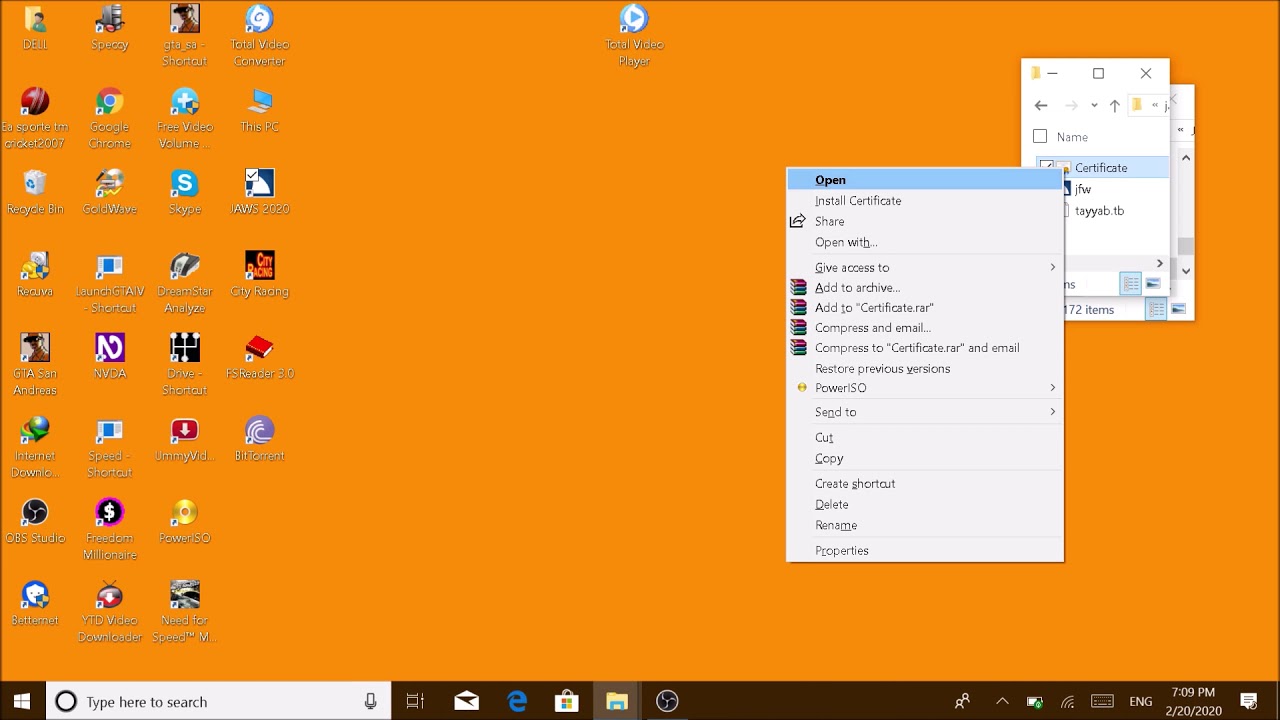The image size is (1280, 720).
Task: Select Free Video Volume desktop icon
Action: pos(184,118)
